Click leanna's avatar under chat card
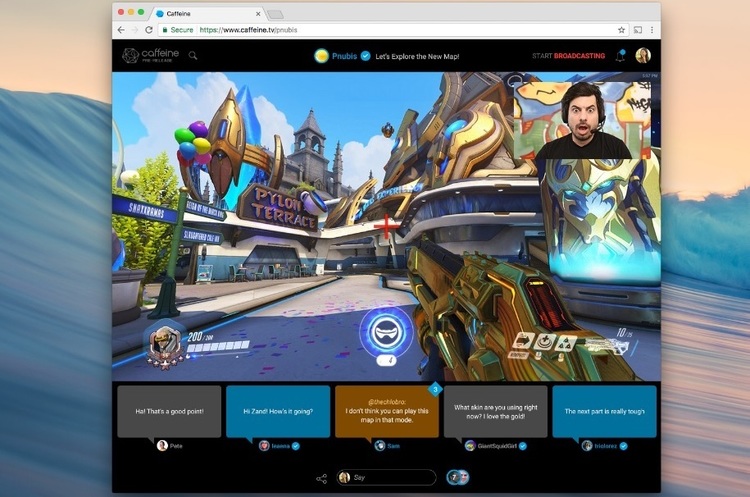Screen dimensions: 750x497 coord(264,446)
